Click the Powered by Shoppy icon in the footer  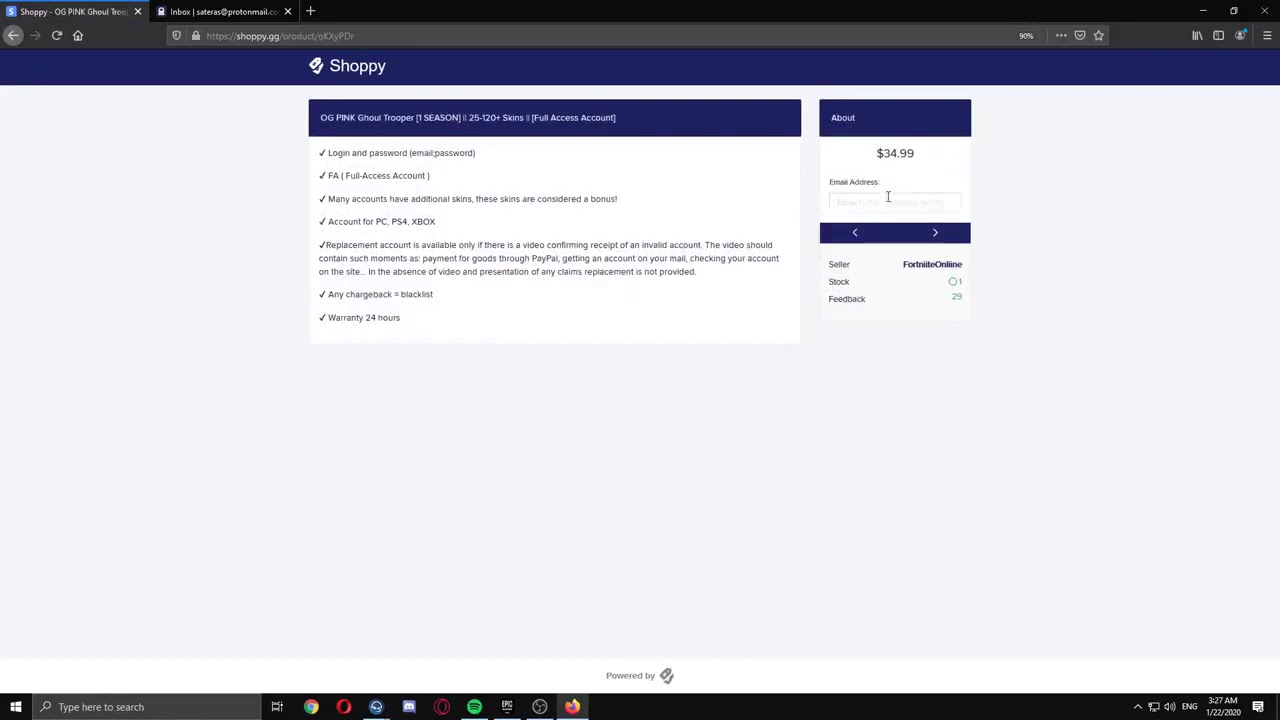click(x=666, y=676)
